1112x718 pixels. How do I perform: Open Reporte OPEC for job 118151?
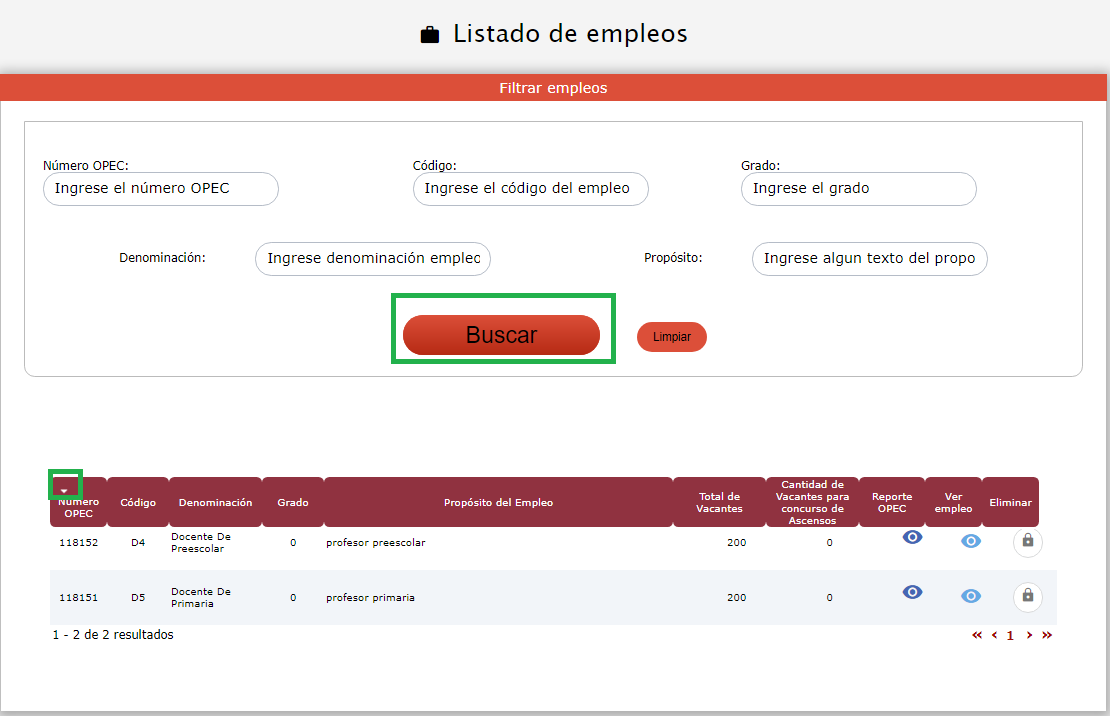912,592
